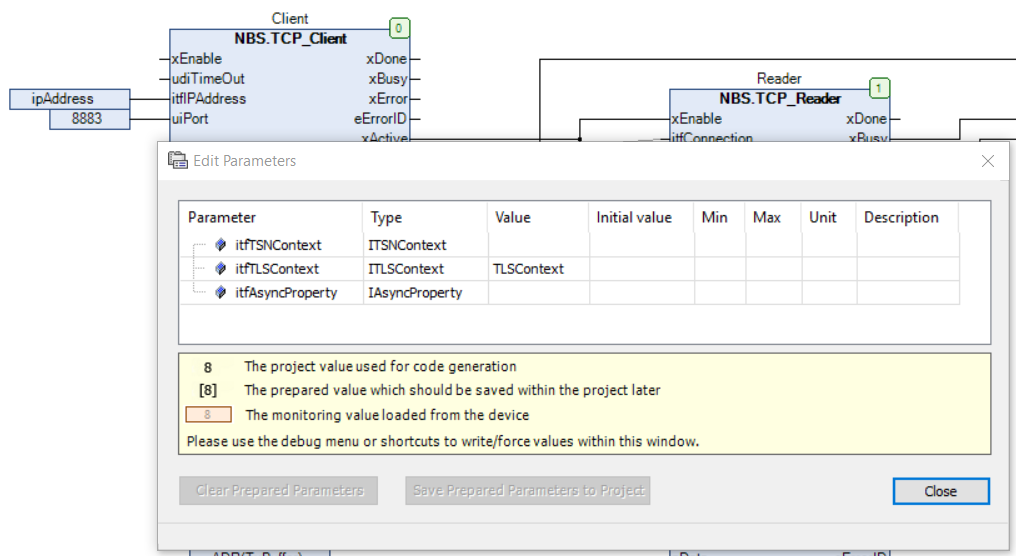Click the green execution order badge 0
Screen dimensions: 1016x556
click(399, 29)
